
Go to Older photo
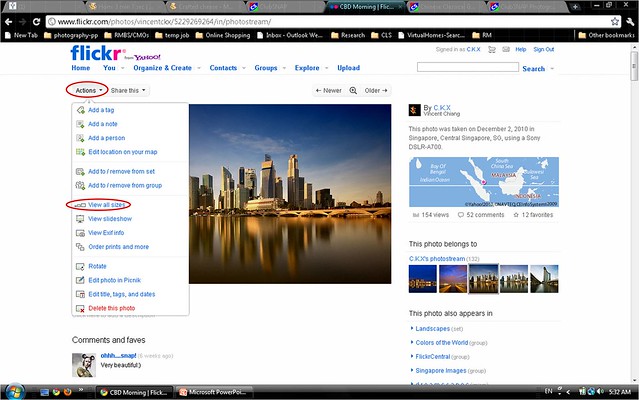[x=376, y=90]
